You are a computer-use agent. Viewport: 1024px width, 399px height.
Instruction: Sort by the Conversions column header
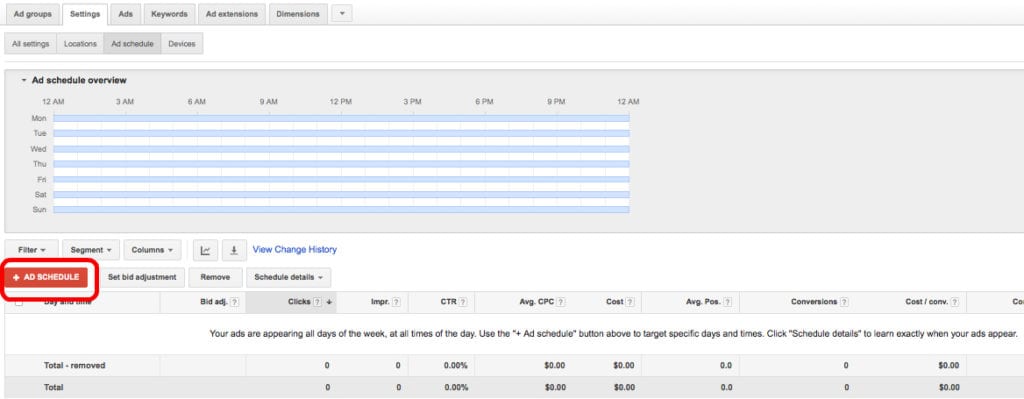click(x=814, y=302)
